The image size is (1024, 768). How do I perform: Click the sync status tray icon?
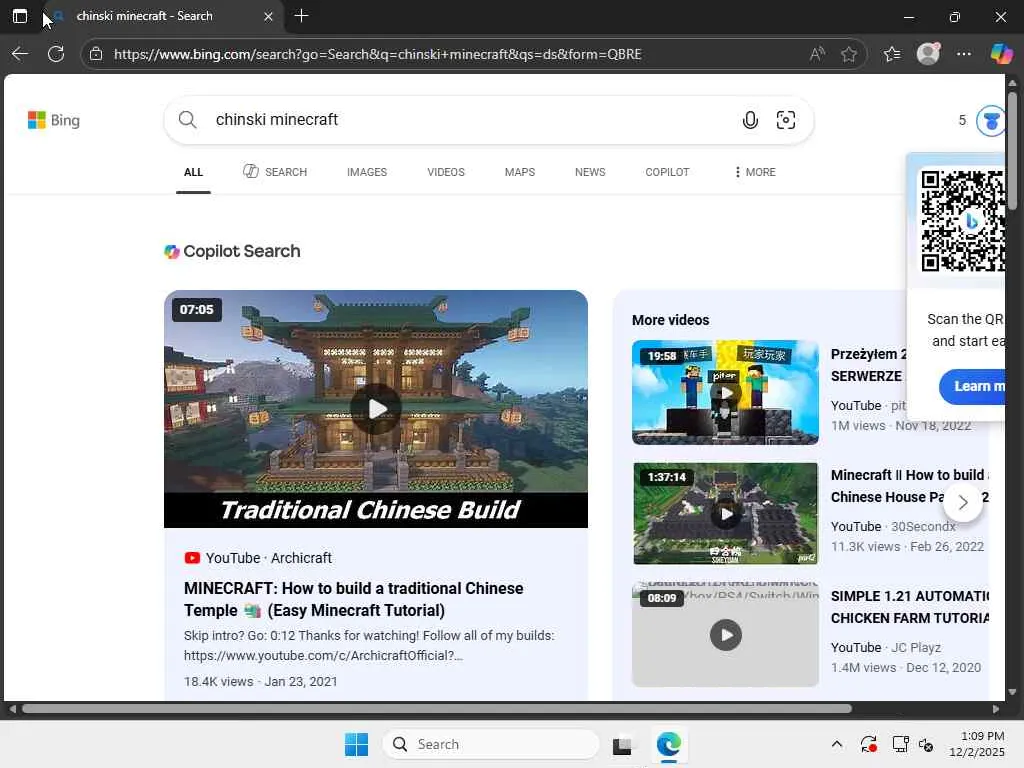click(x=868, y=744)
